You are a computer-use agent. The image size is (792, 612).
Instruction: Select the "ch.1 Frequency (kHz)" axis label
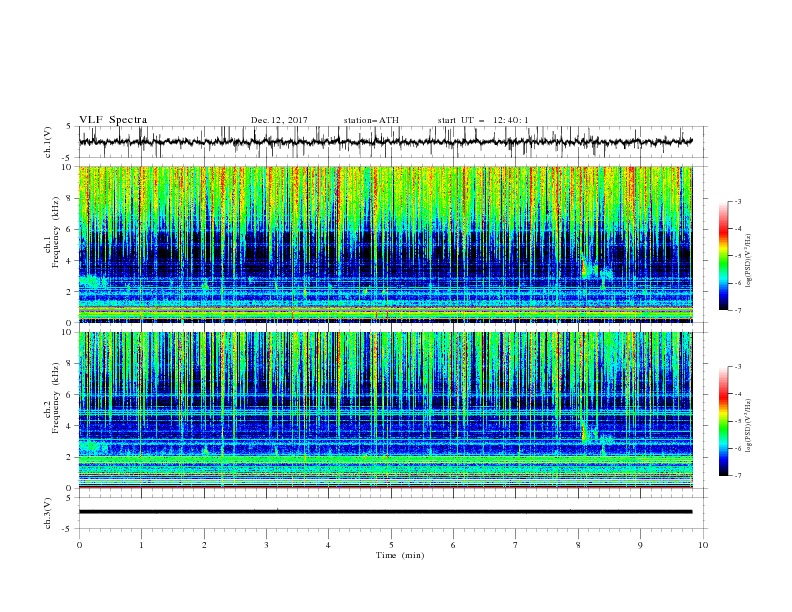pos(51,233)
